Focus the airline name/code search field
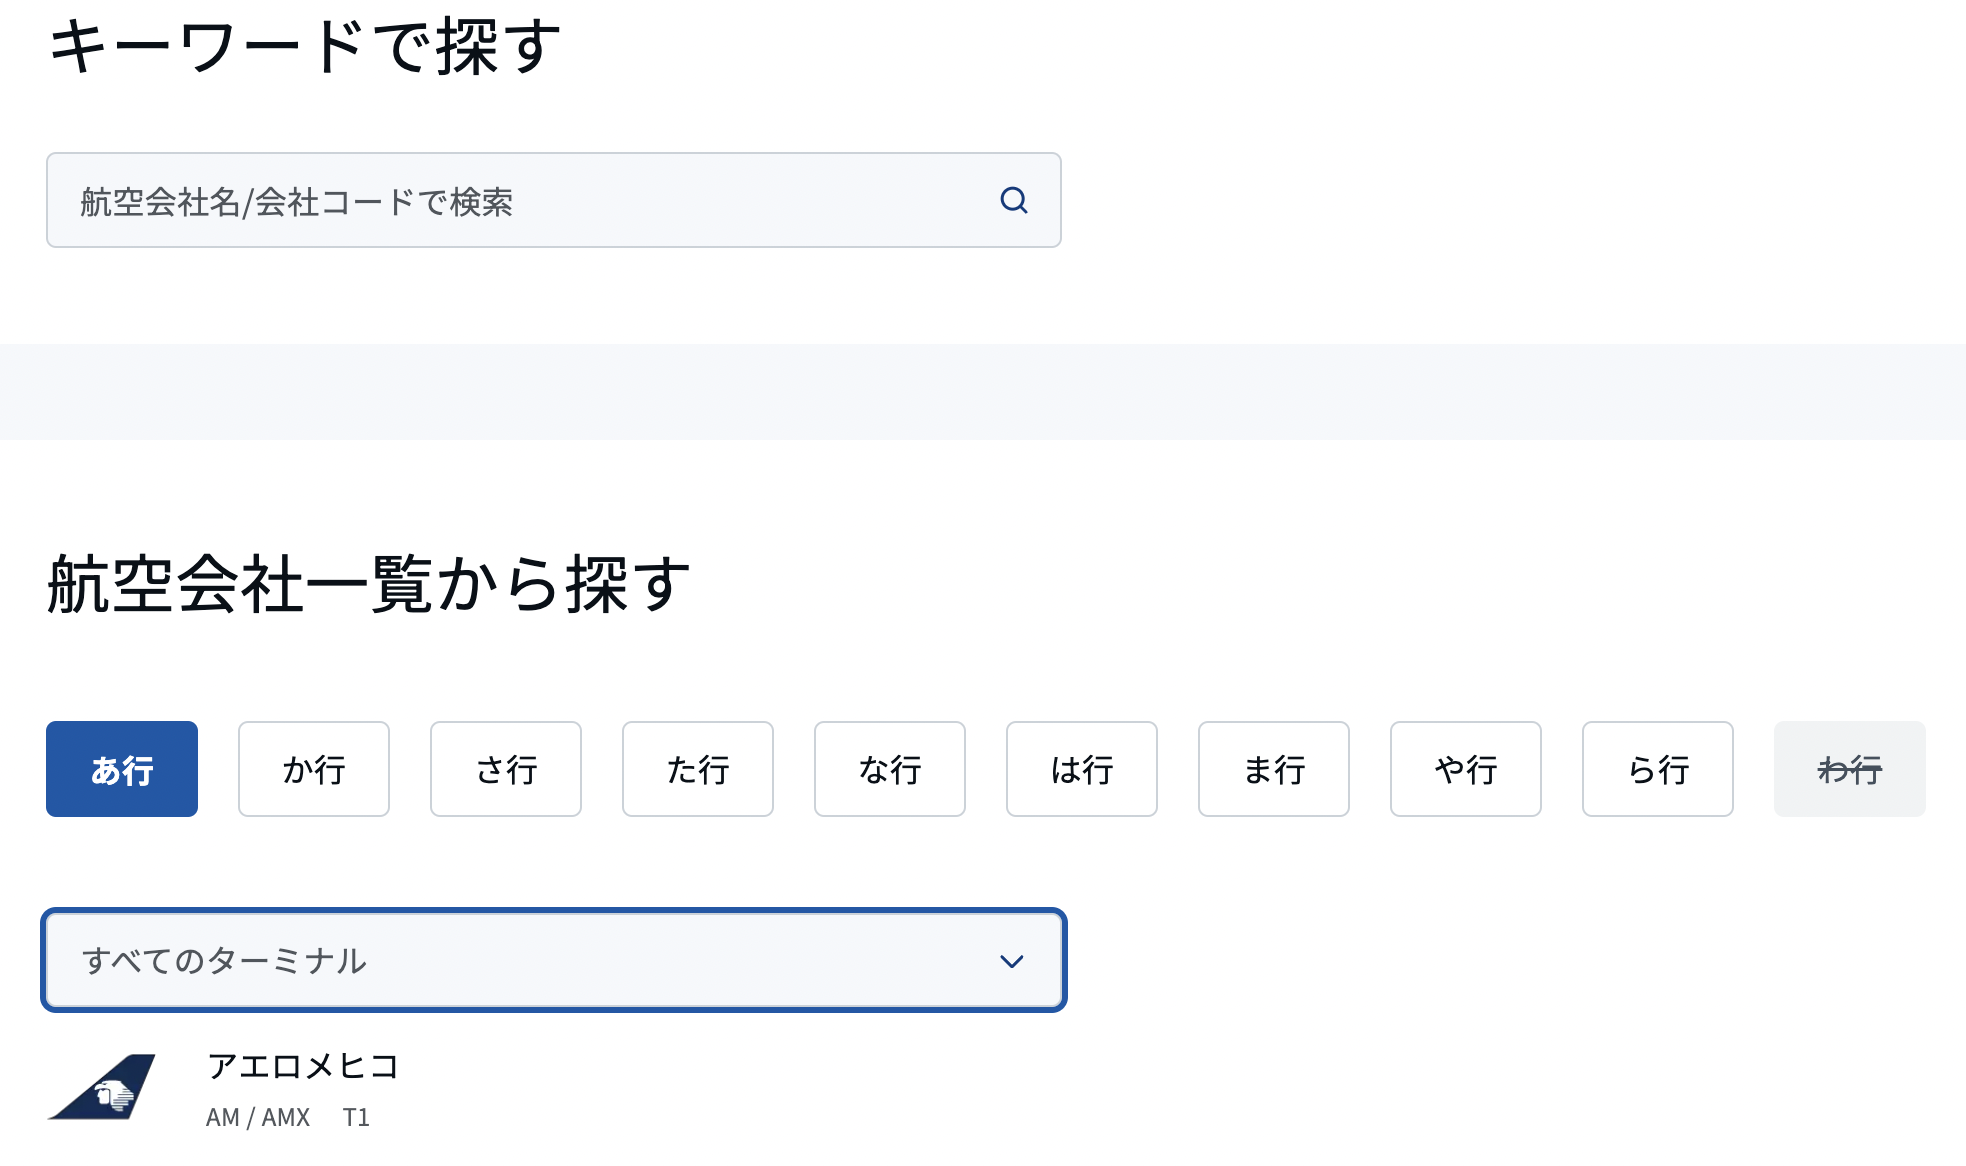 (x=553, y=200)
